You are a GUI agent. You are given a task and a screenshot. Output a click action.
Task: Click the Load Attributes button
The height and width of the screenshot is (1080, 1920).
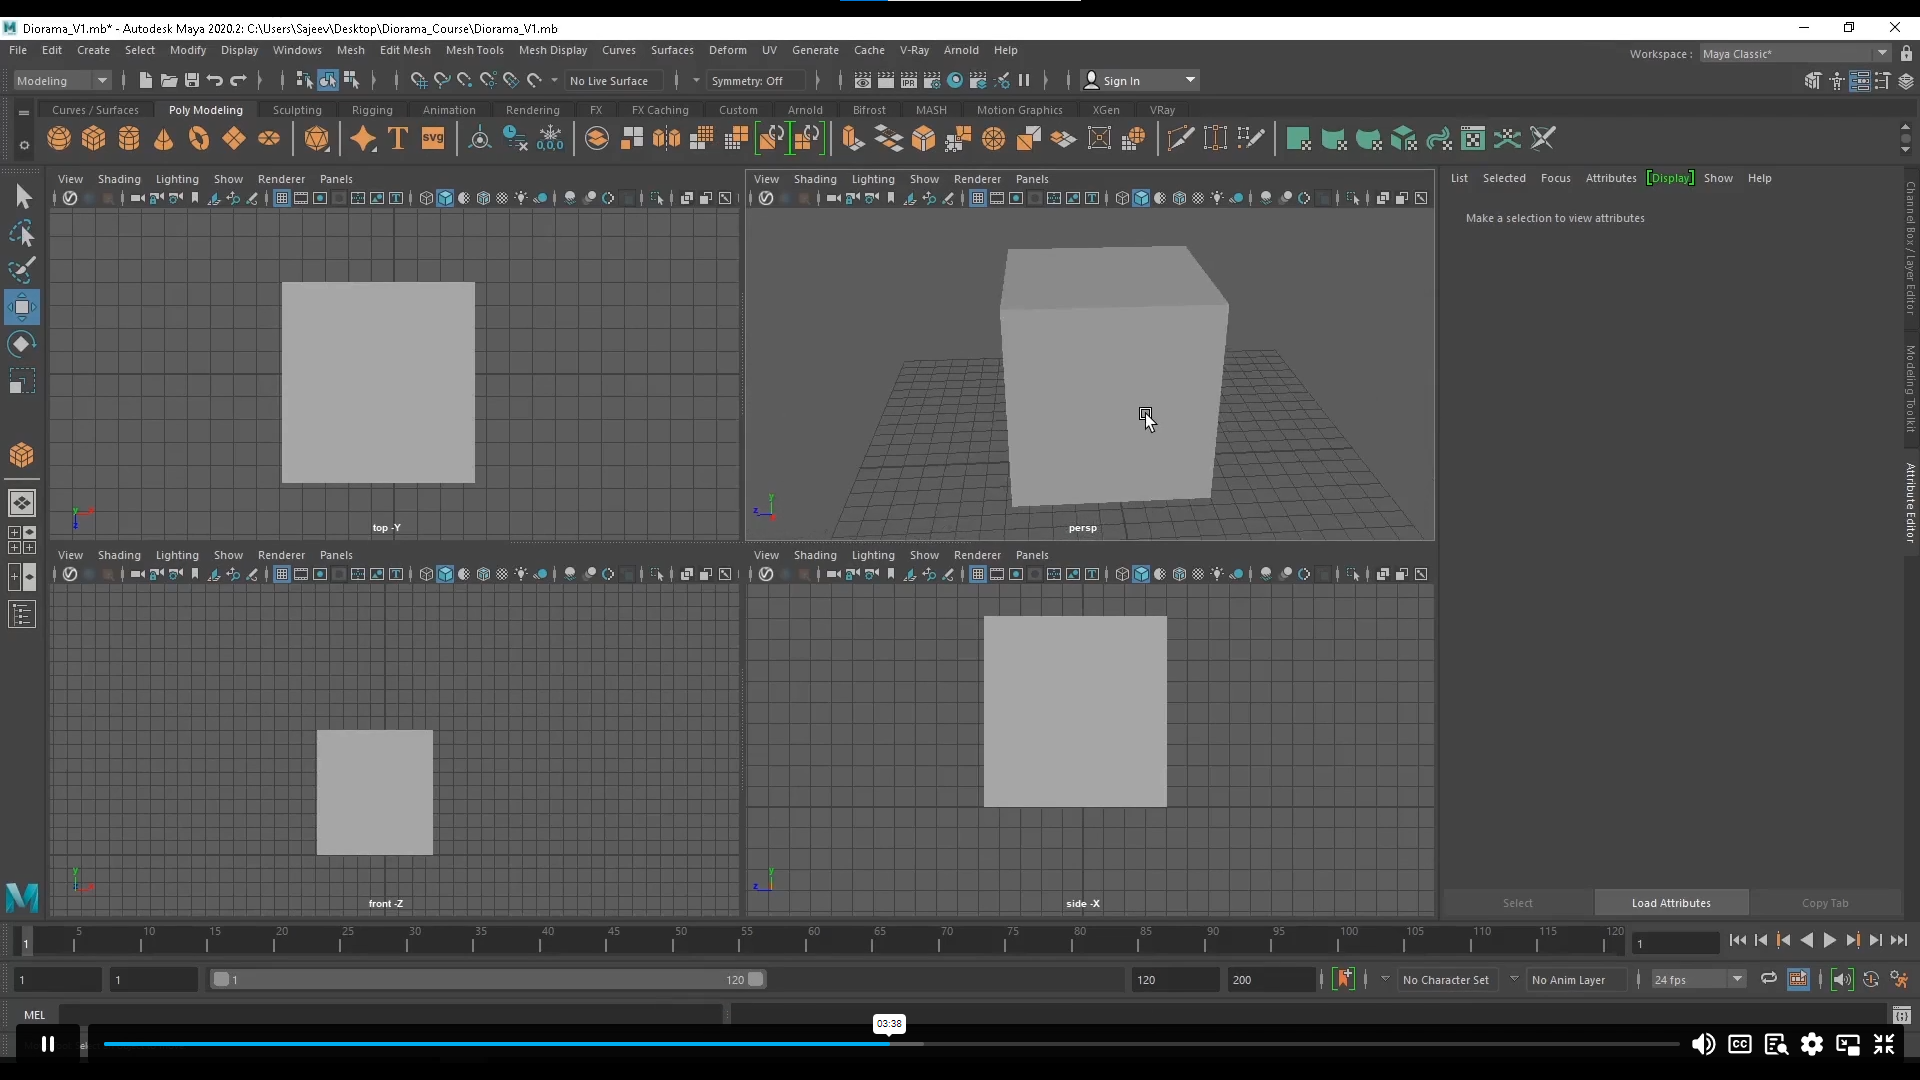(1672, 903)
